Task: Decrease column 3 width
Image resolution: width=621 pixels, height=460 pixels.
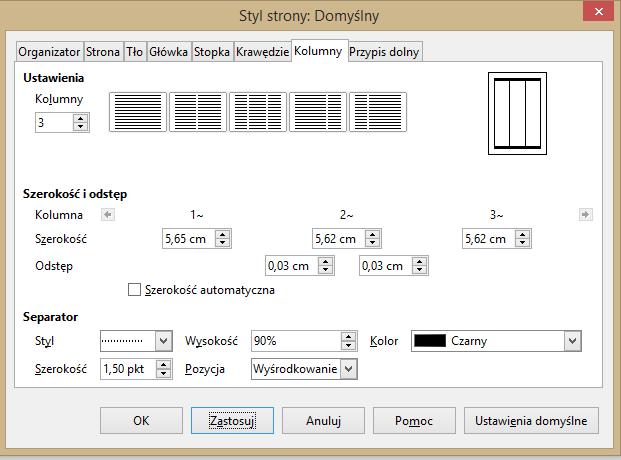Action: 522,243
